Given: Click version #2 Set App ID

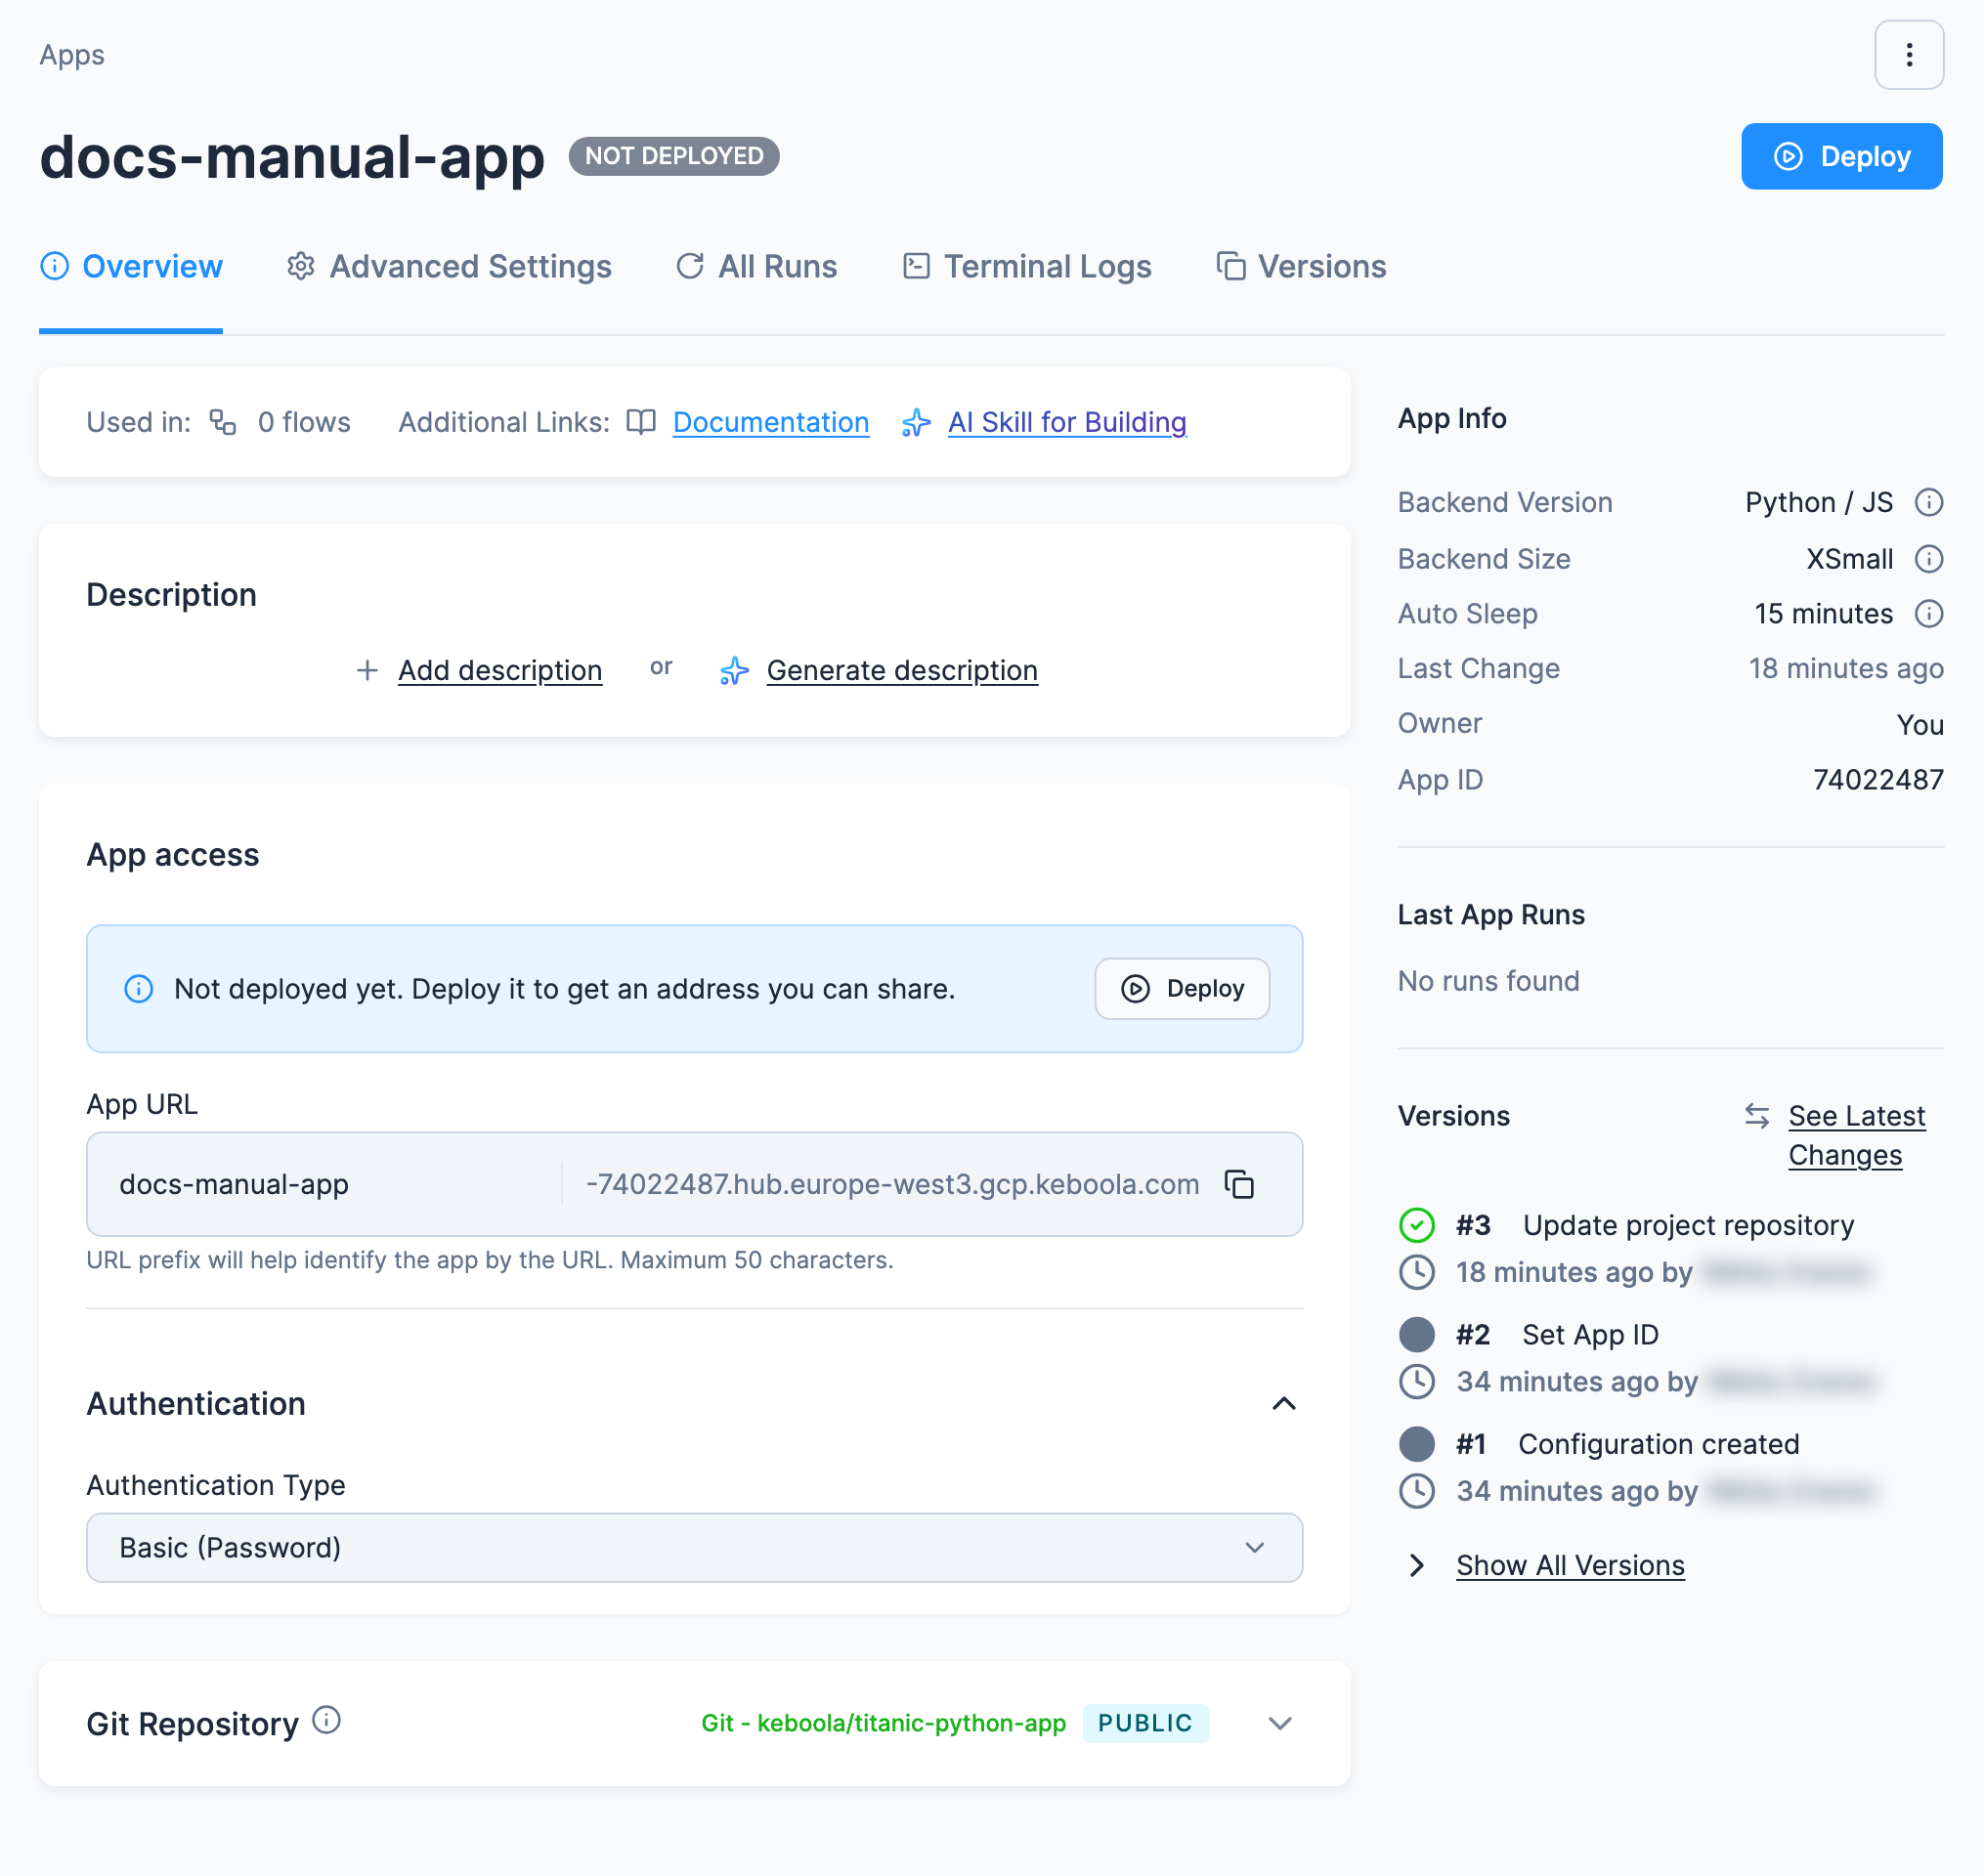Looking at the screenshot, I should 1557,1334.
